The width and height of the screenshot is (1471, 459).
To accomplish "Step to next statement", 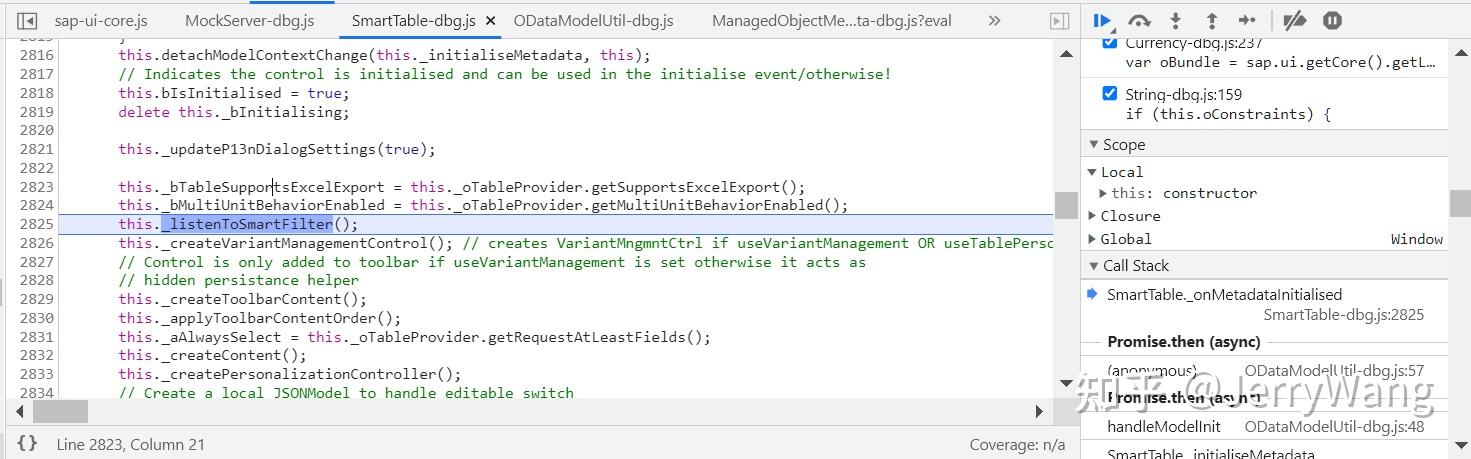I will [1247, 20].
